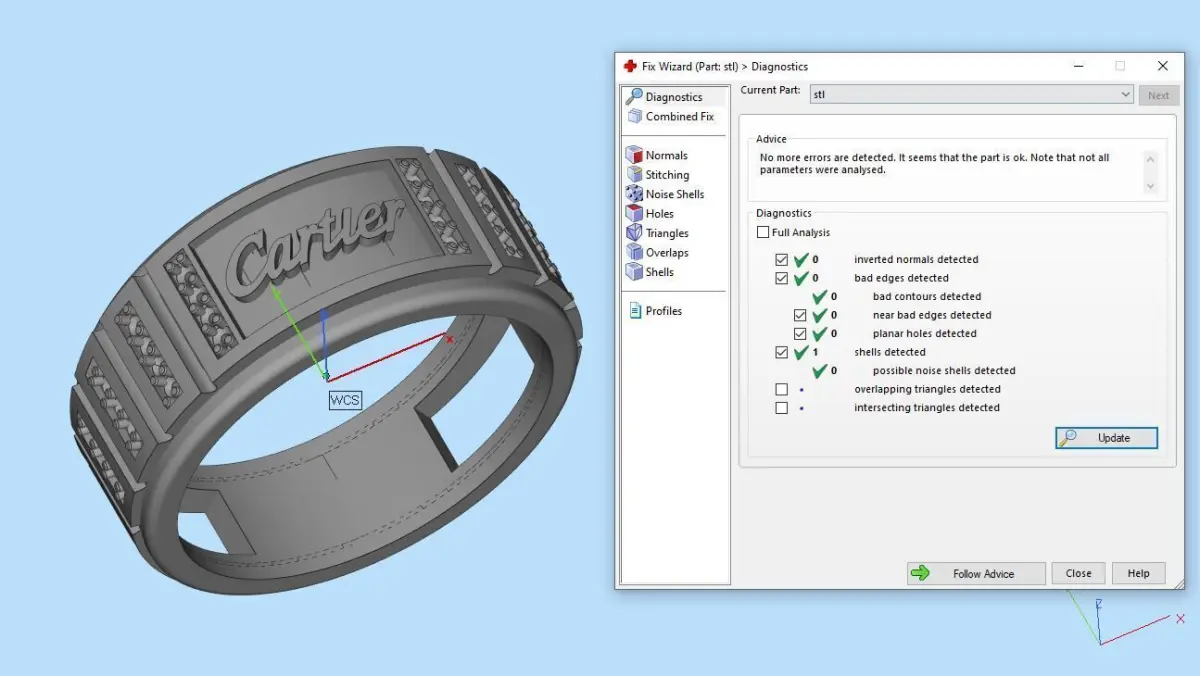The width and height of the screenshot is (1200, 676).
Task: Click the Follow Advice button
Action: (976, 573)
